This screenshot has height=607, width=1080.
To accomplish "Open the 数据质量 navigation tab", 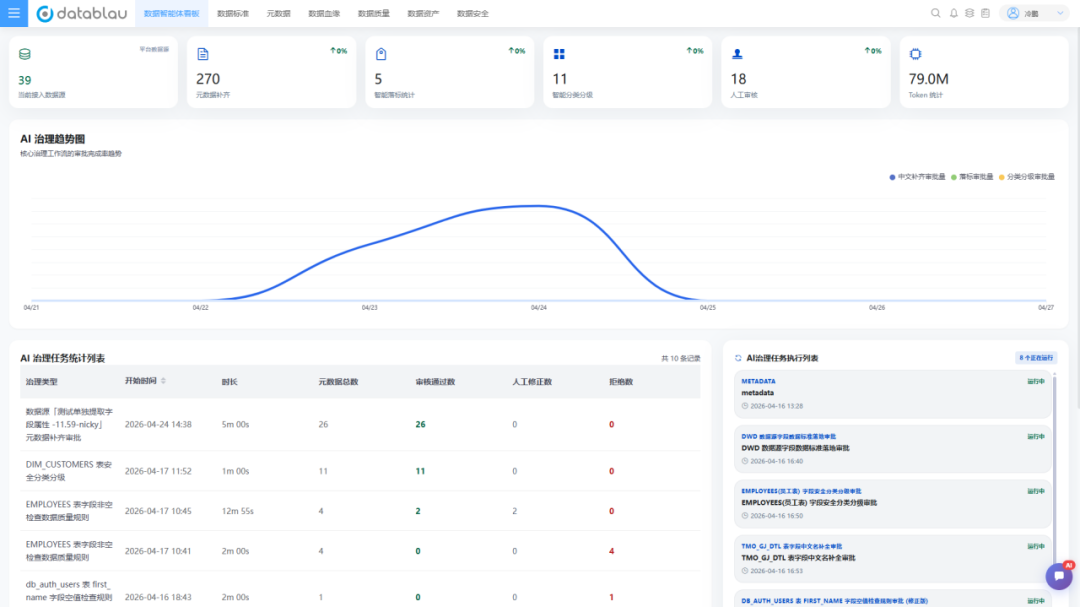I will click(x=374, y=14).
